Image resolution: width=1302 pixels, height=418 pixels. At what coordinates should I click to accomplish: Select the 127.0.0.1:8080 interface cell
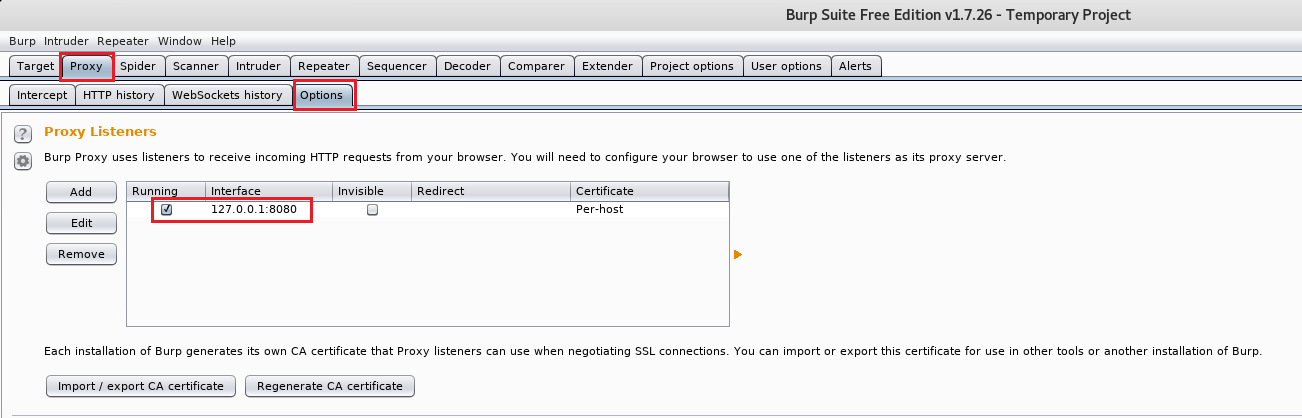click(x=269, y=210)
